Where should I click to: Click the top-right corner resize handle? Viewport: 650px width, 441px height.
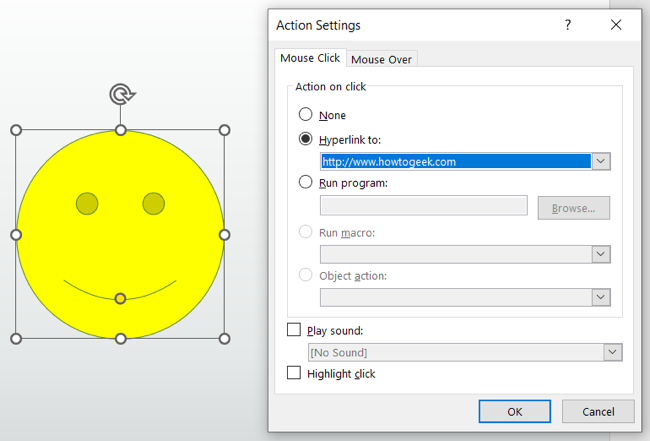(224, 130)
